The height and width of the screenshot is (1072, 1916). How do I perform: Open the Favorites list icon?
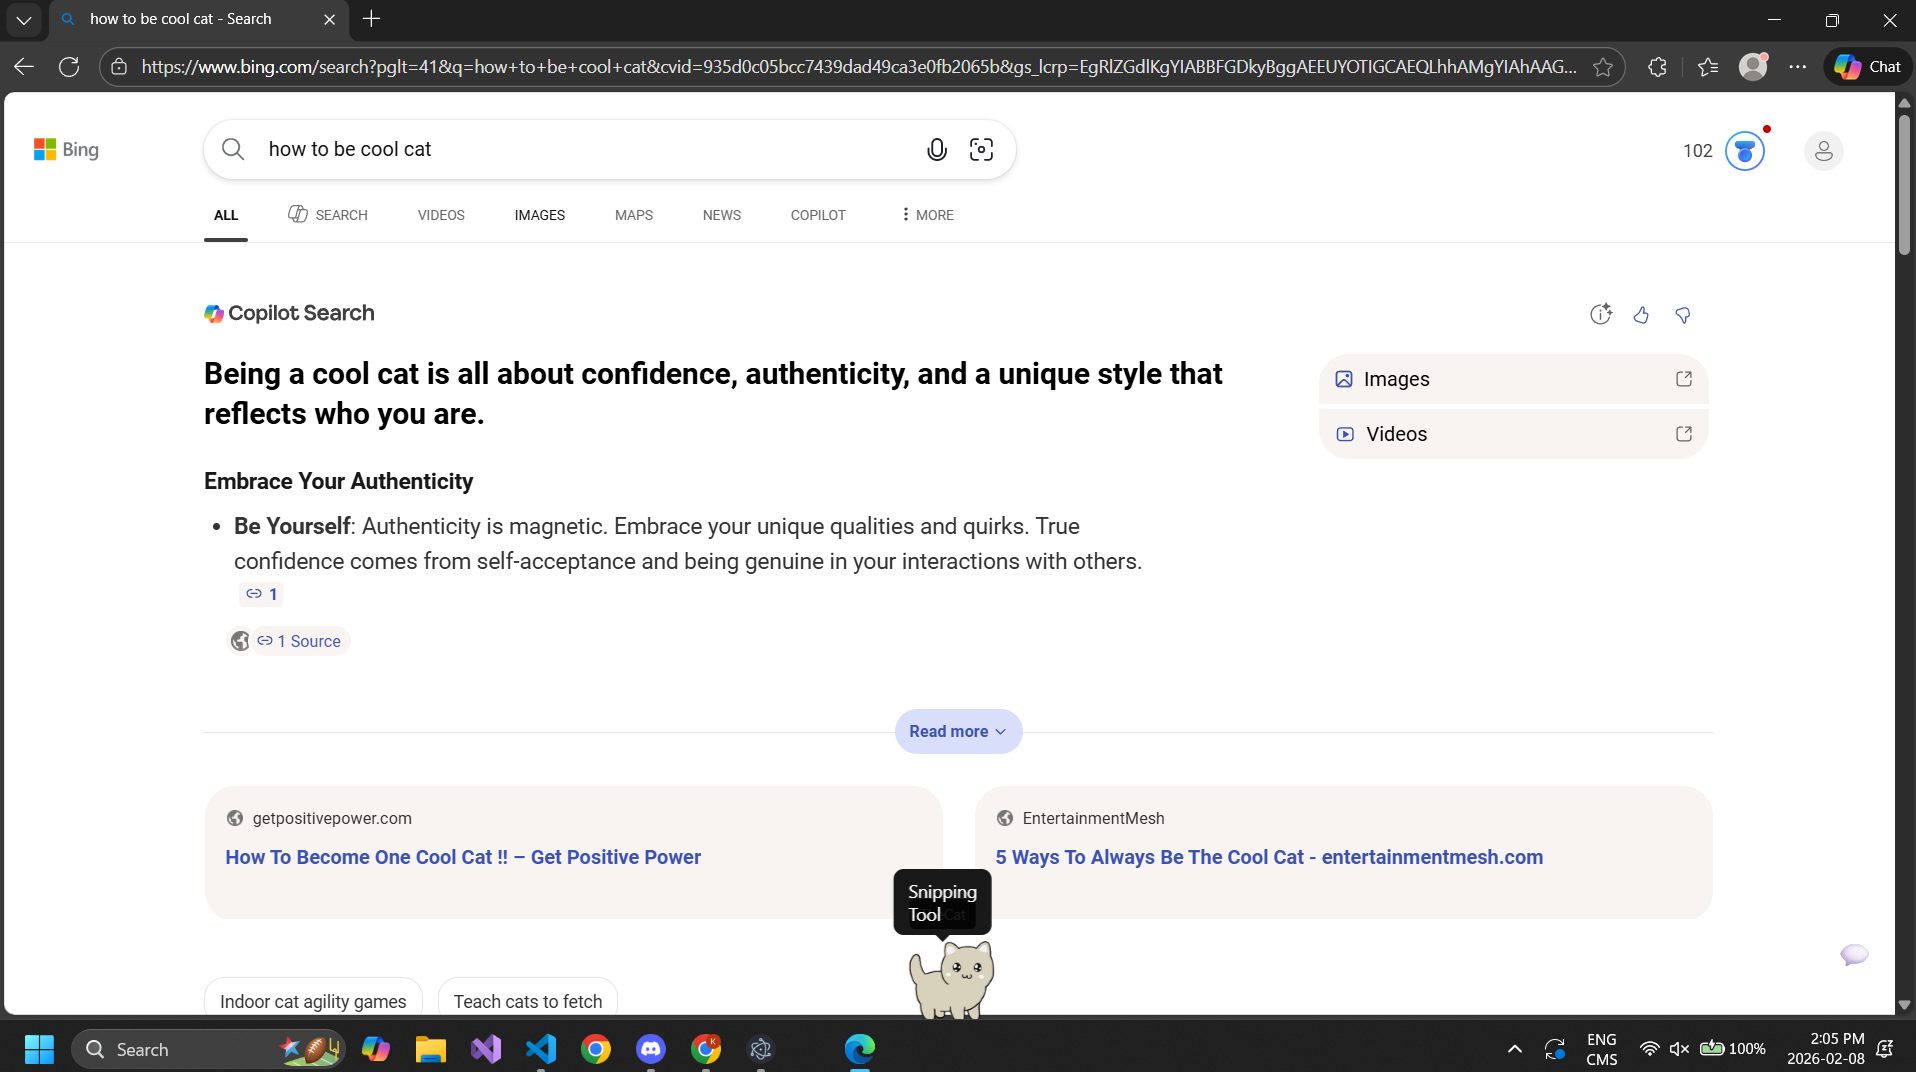(1708, 67)
